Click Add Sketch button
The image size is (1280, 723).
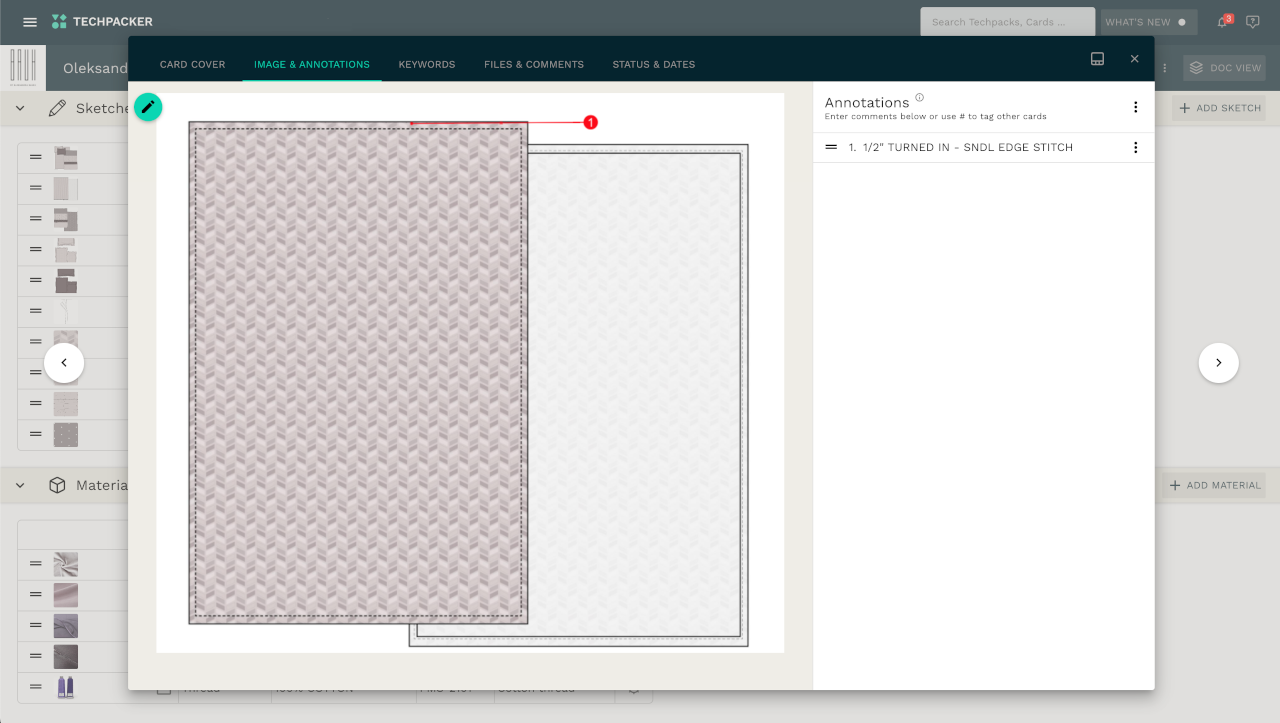(1219, 108)
